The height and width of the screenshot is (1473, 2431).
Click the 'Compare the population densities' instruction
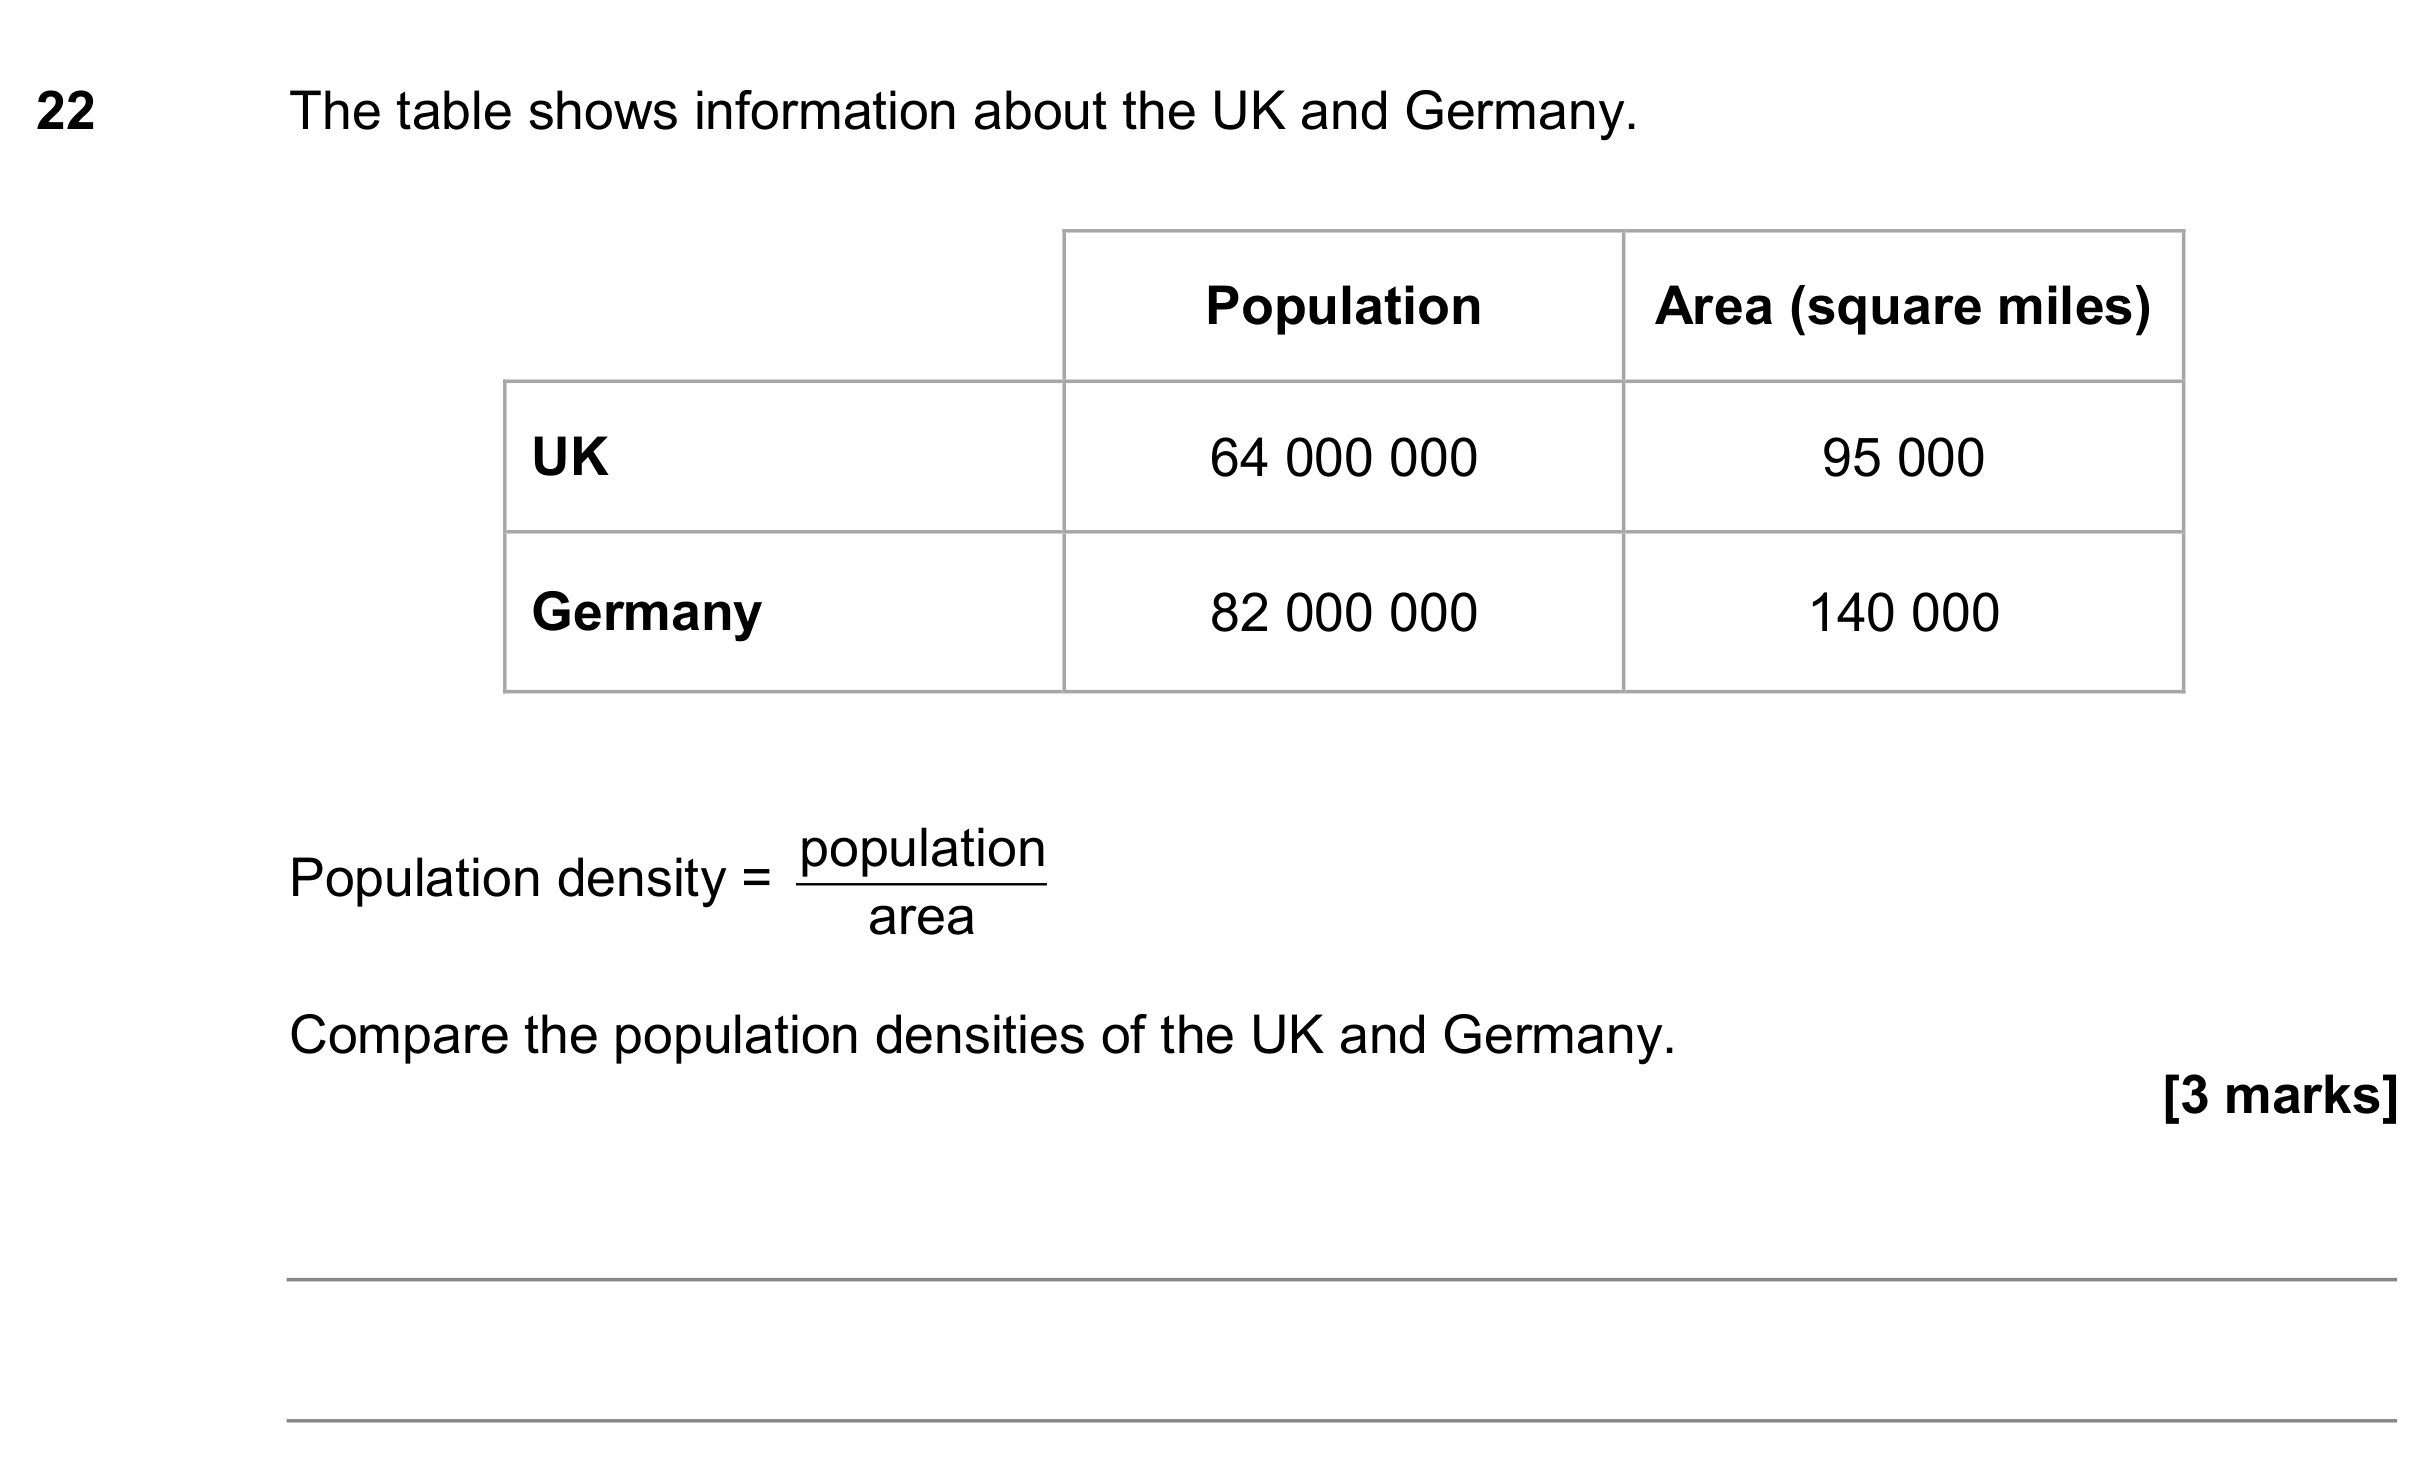(982, 1036)
